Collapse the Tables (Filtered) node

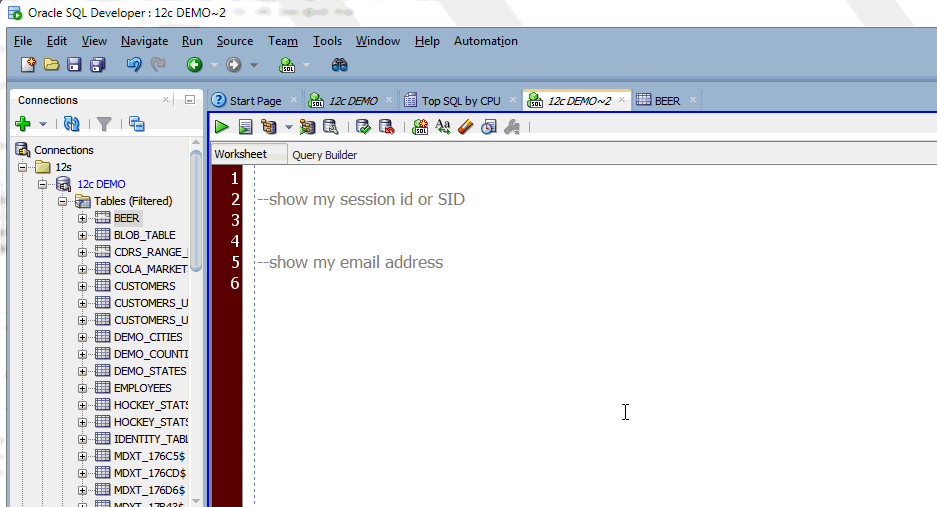pos(62,201)
